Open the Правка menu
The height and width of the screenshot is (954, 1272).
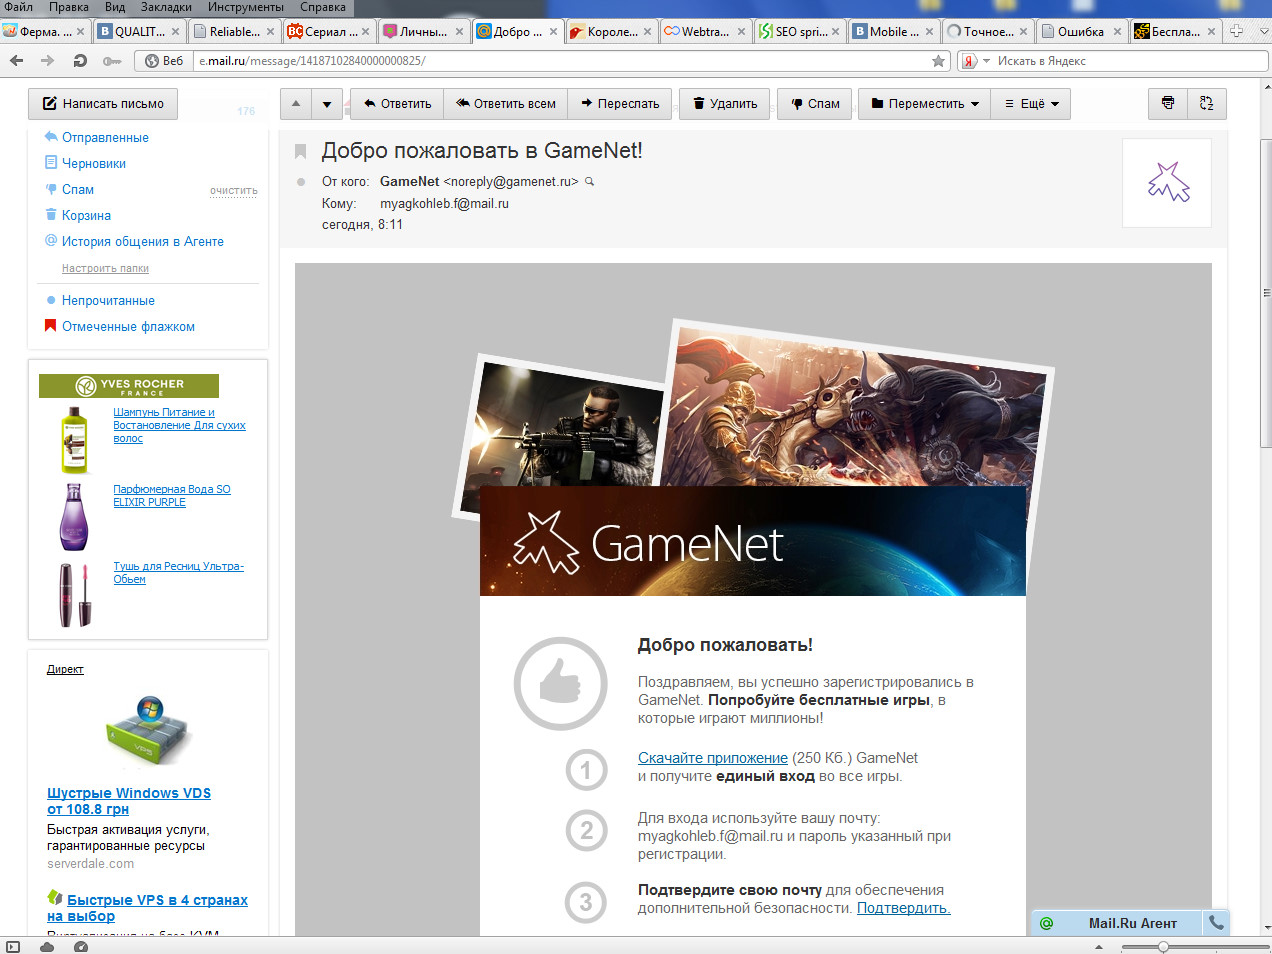click(69, 7)
